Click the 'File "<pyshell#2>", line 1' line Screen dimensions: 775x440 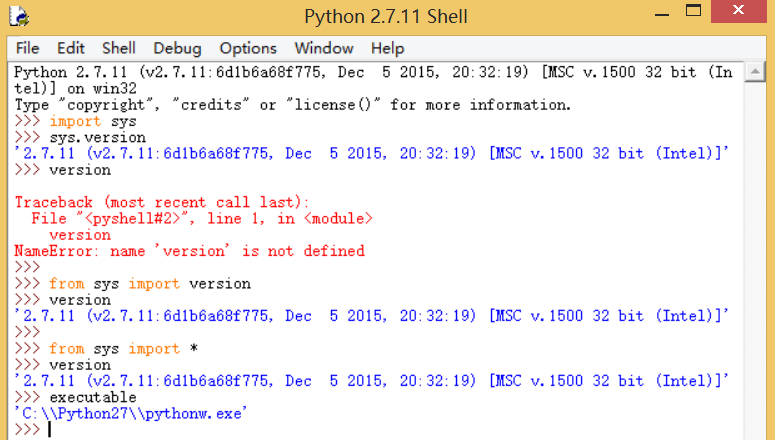coord(202,219)
